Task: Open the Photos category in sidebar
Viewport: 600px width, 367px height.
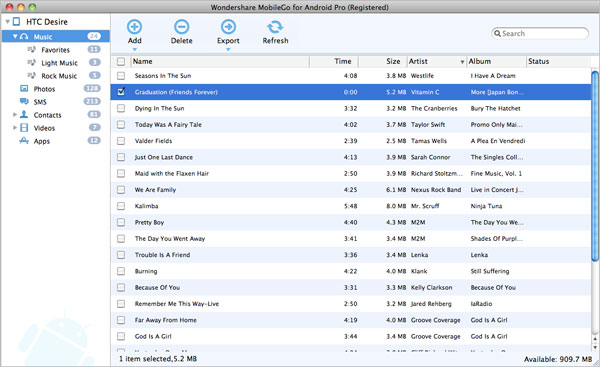Action: point(44,89)
